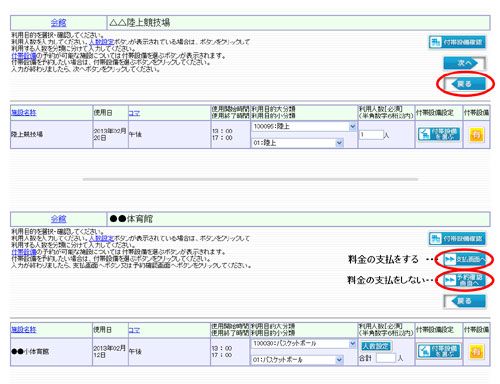Click 付帯設備確認 button in ●●体育館 section
Viewport: 500px width, 384px height.
pyautogui.click(x=457, y=239)
